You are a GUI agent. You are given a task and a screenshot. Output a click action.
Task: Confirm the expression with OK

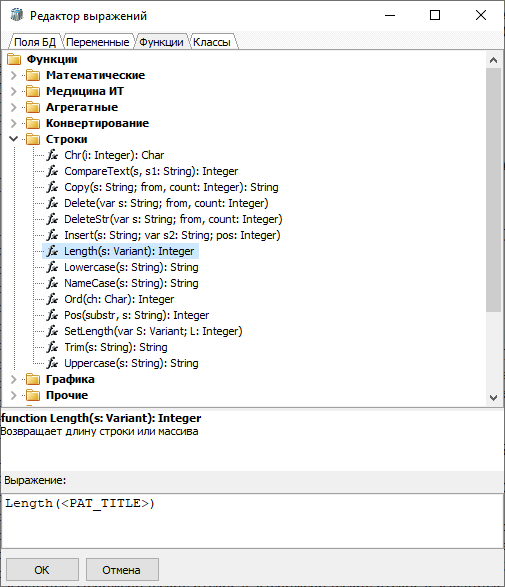point(42,570)
